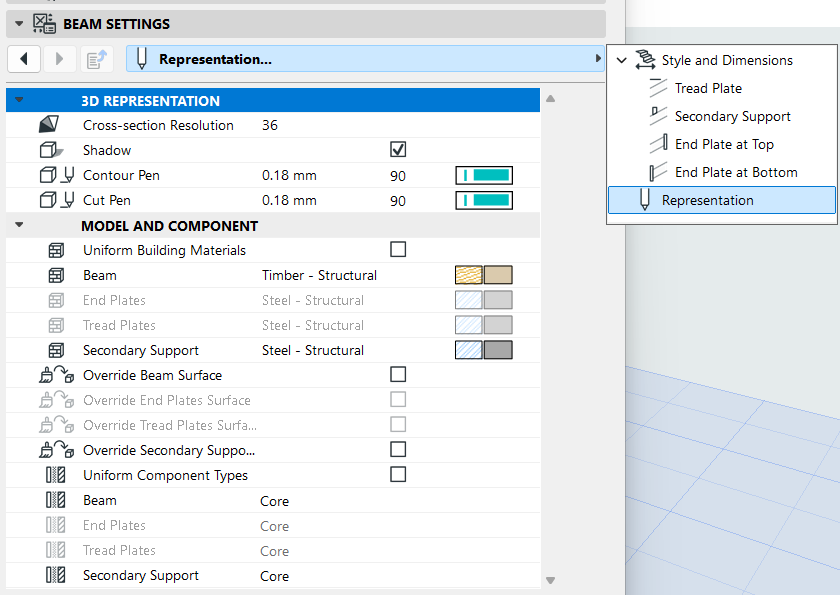Click the Cut Pen row icon
840x595 pixels.
57,200
